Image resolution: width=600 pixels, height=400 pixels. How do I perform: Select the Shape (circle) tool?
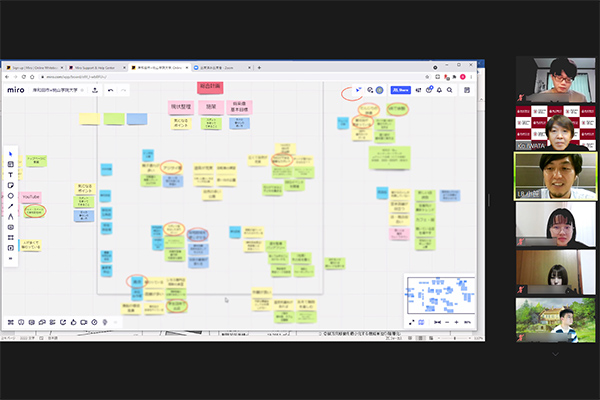click(10, 196)
